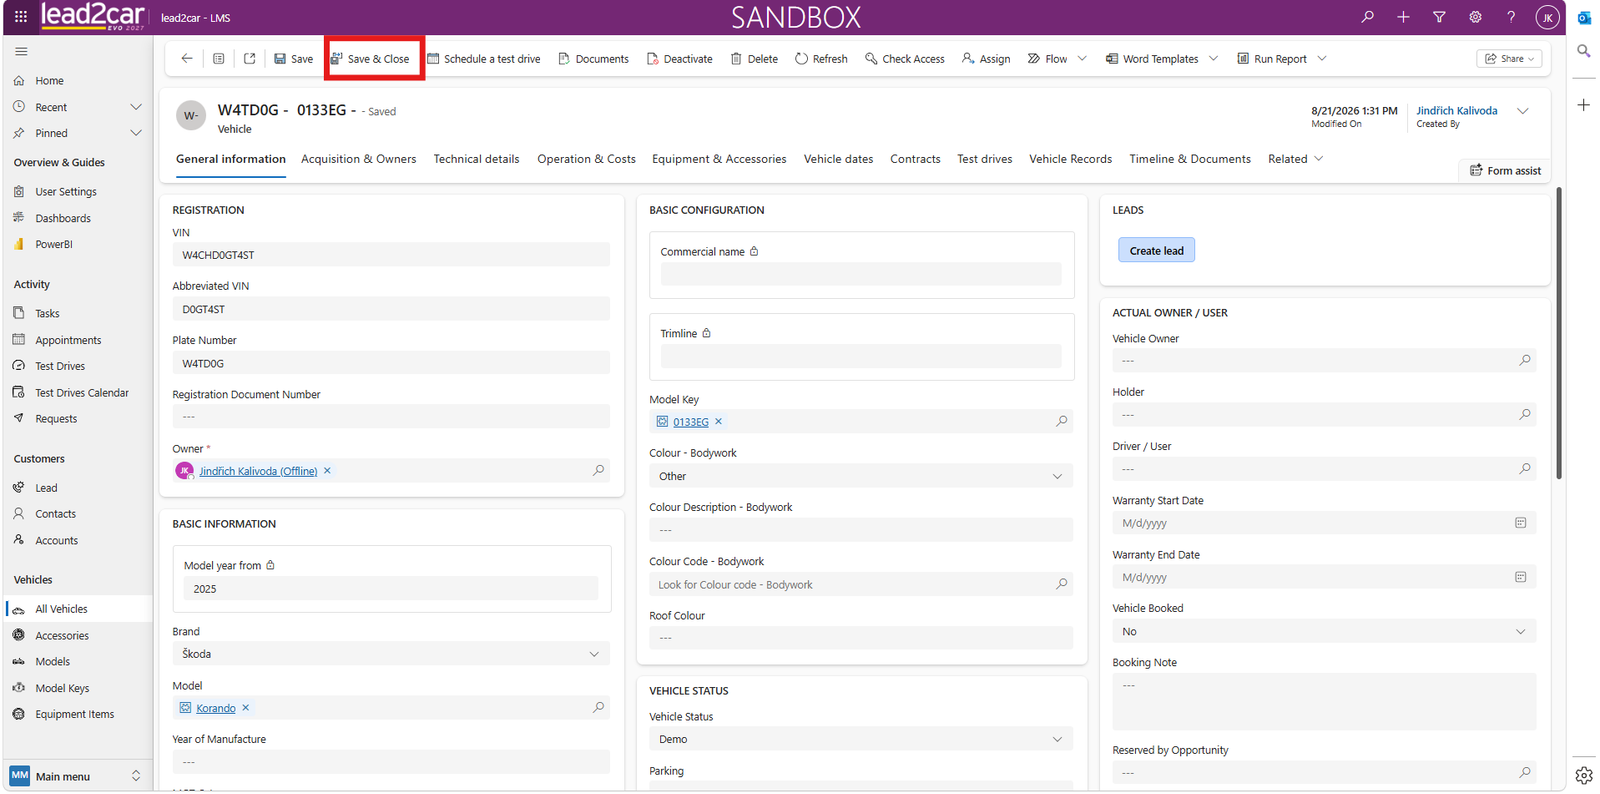Click the Delete trash command

[754, 59]
